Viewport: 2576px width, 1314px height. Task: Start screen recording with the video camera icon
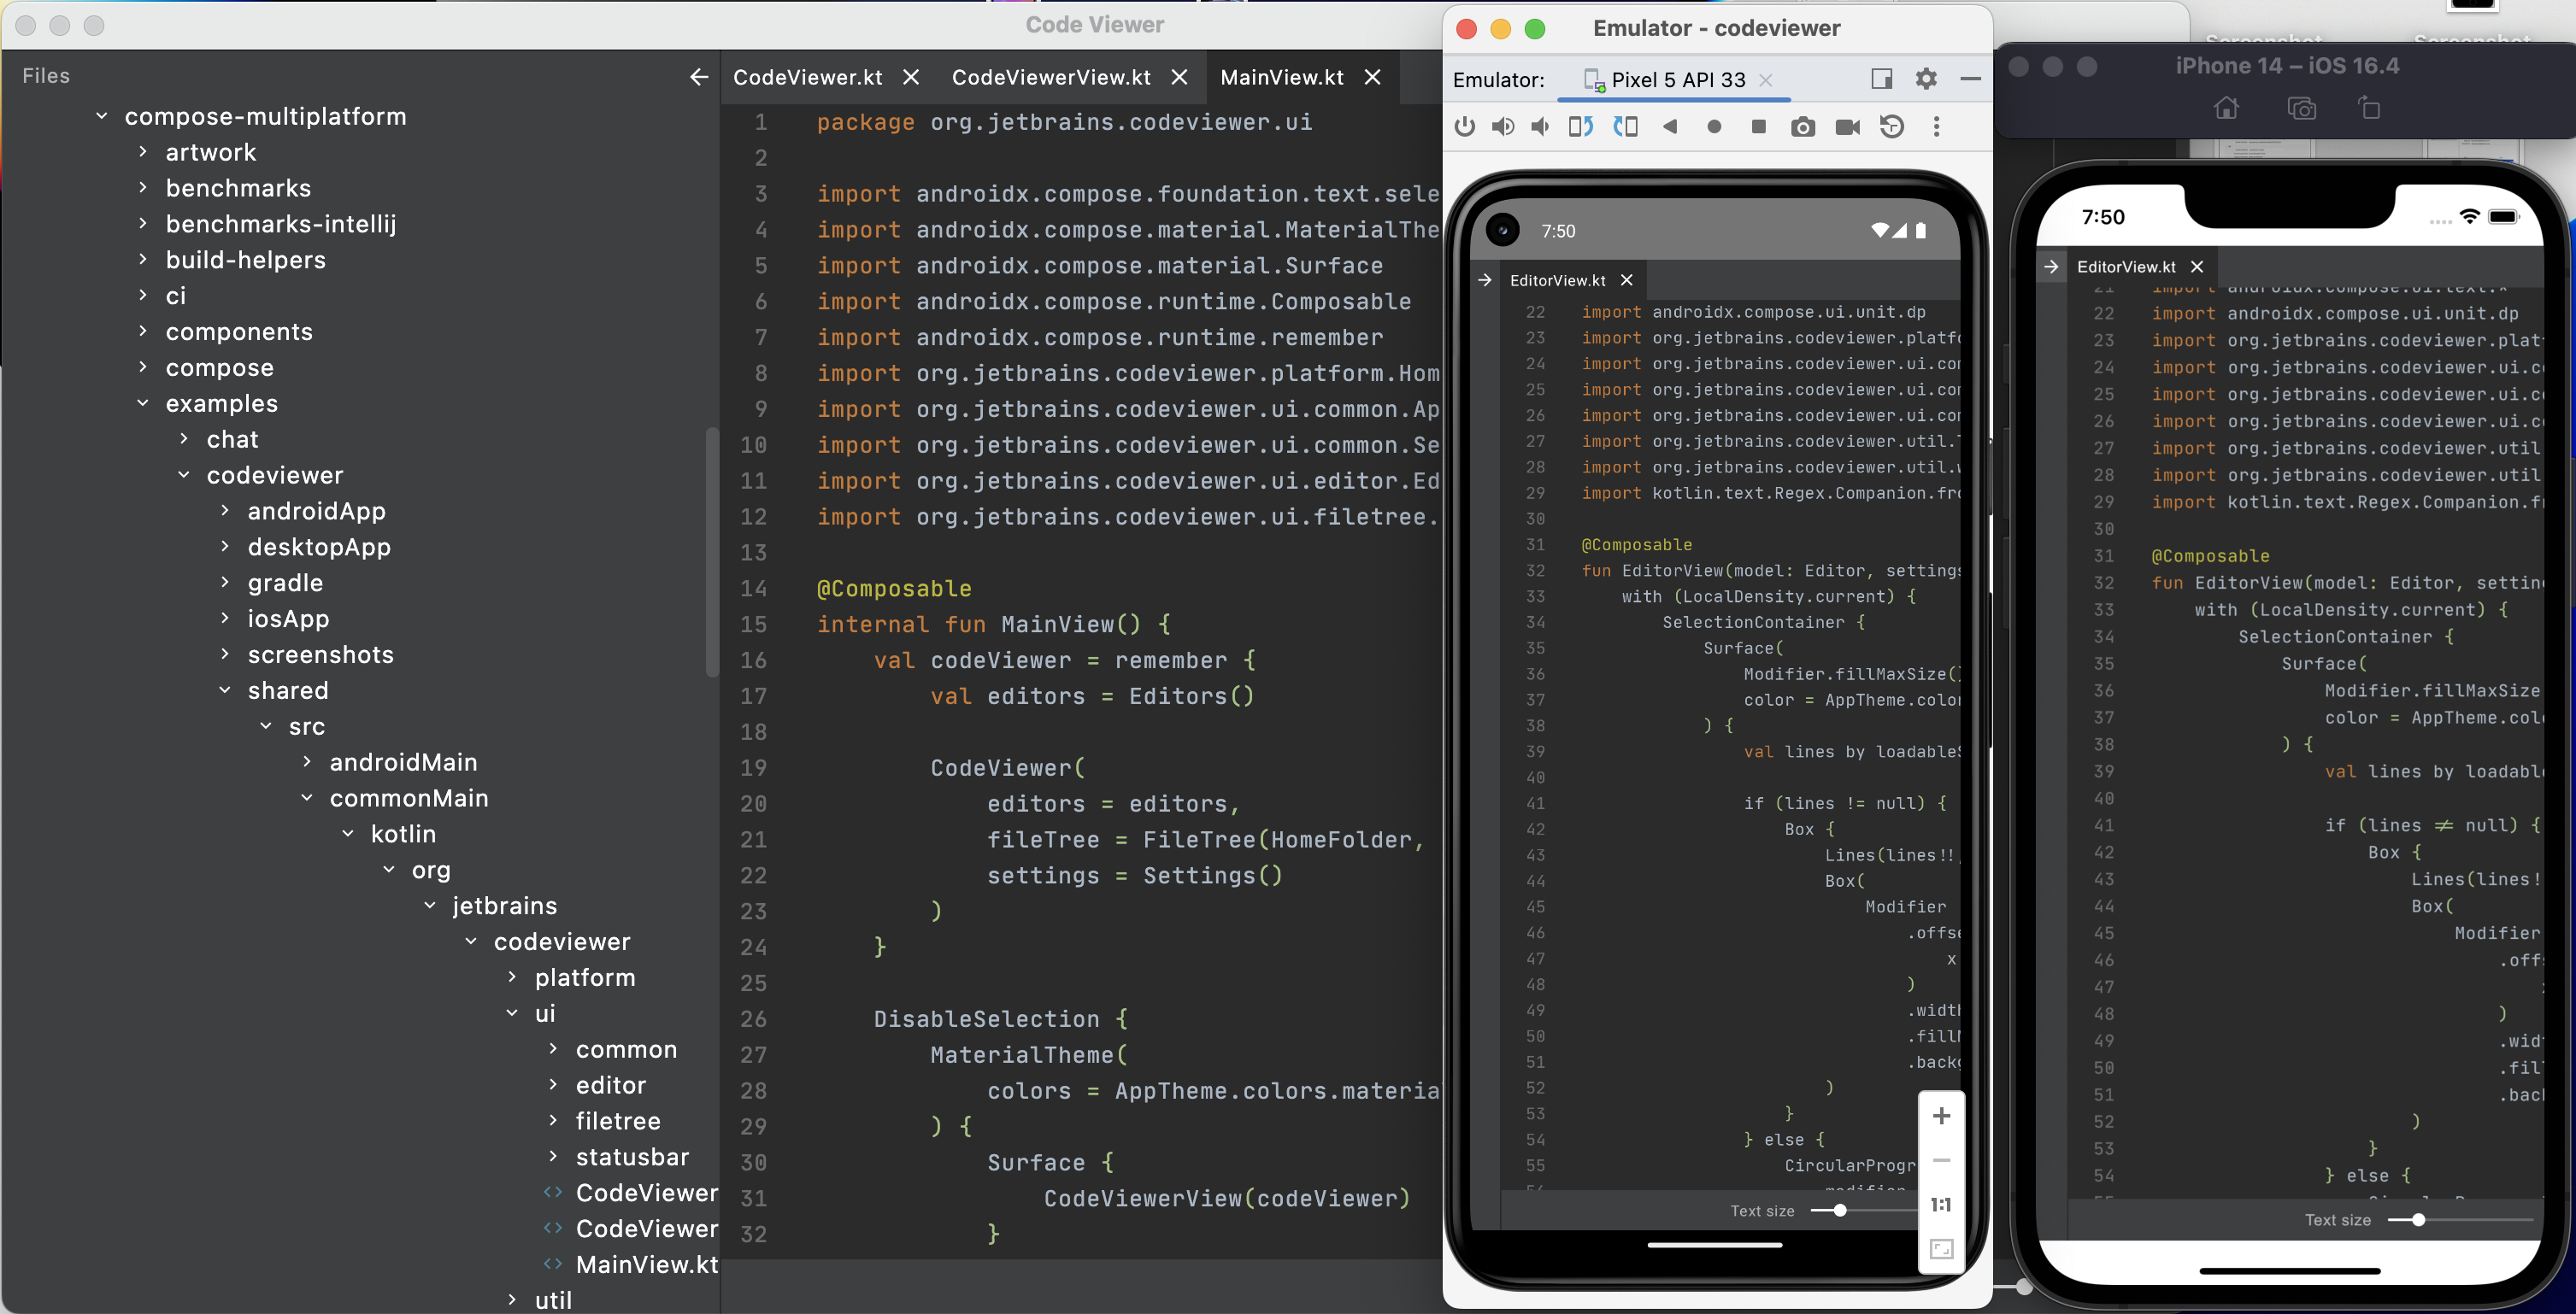1847,127
